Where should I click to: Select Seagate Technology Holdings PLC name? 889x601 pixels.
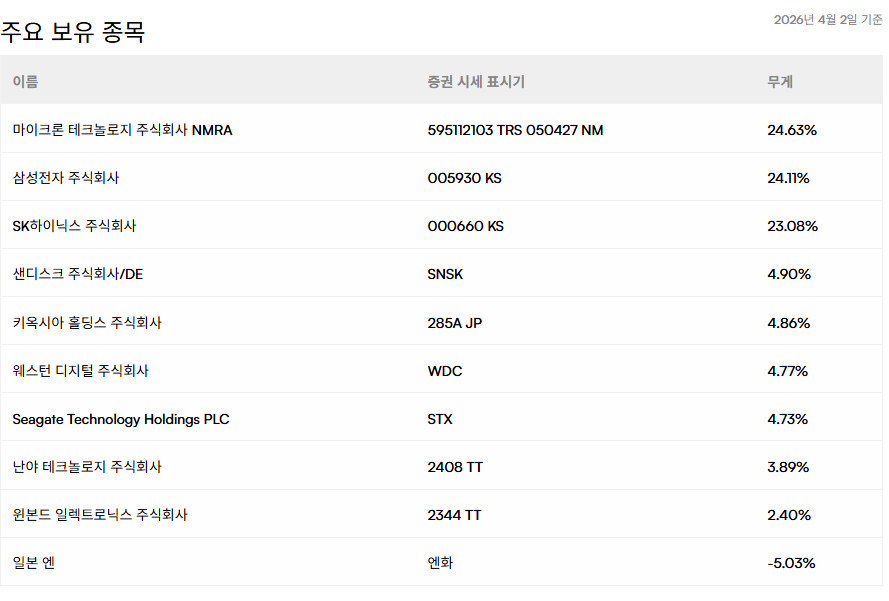tap(121, 419)
